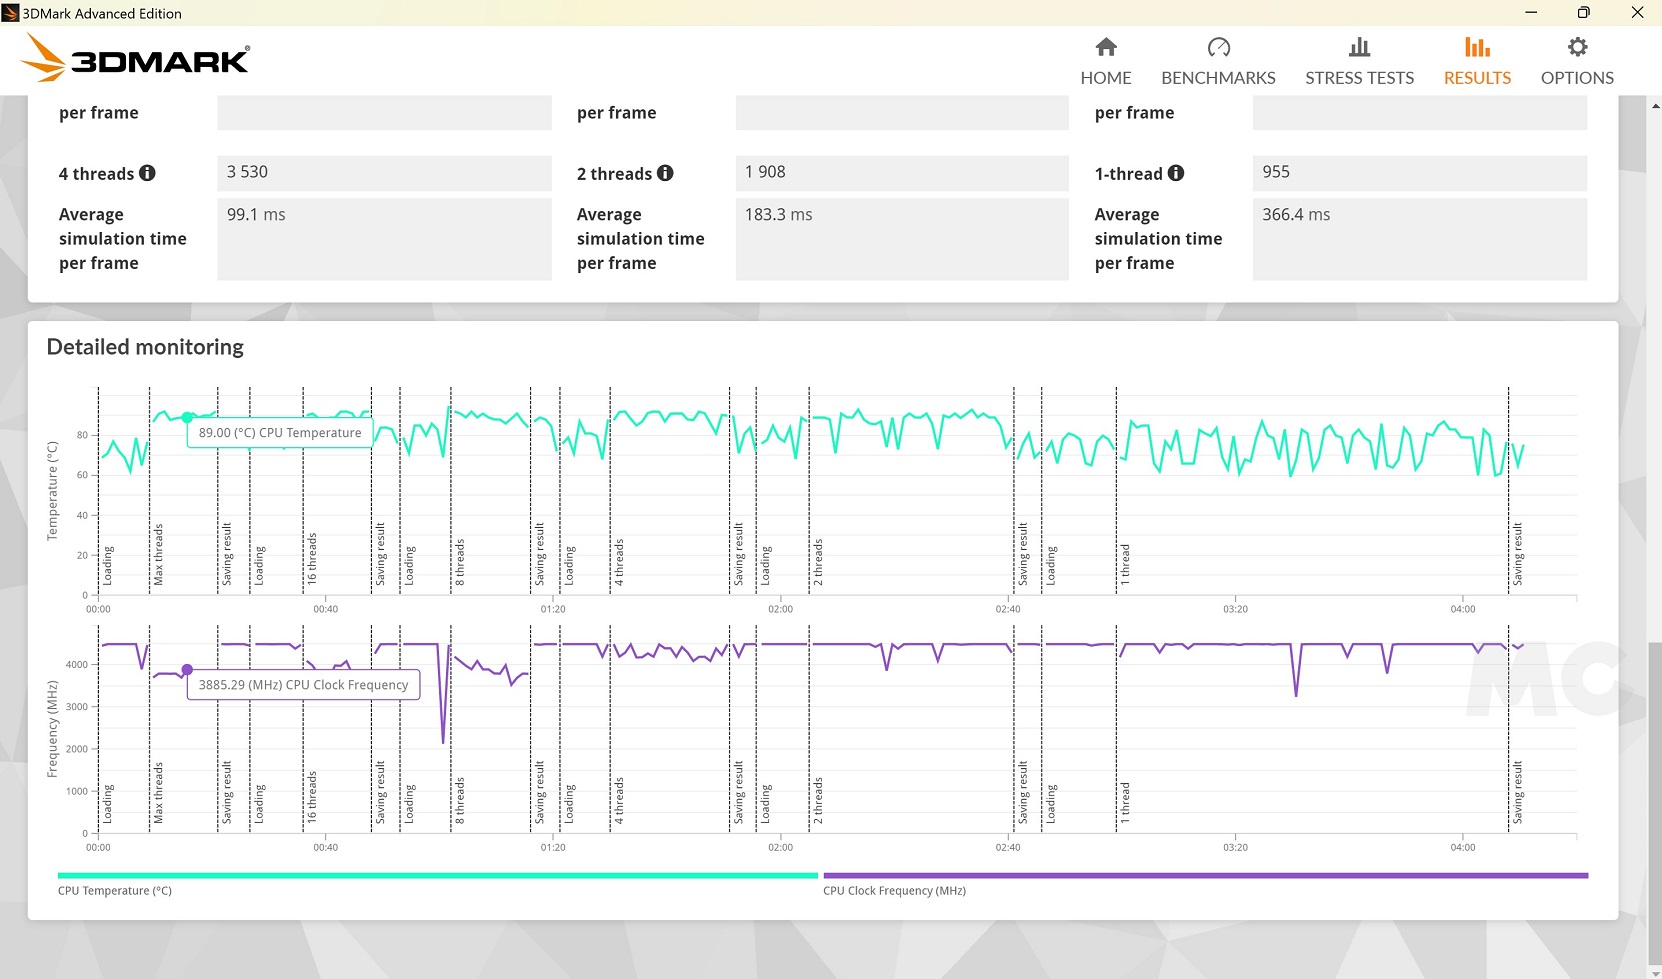
Task: Click the 3885.29 MHz frequency data point
Action: point(187,670)
